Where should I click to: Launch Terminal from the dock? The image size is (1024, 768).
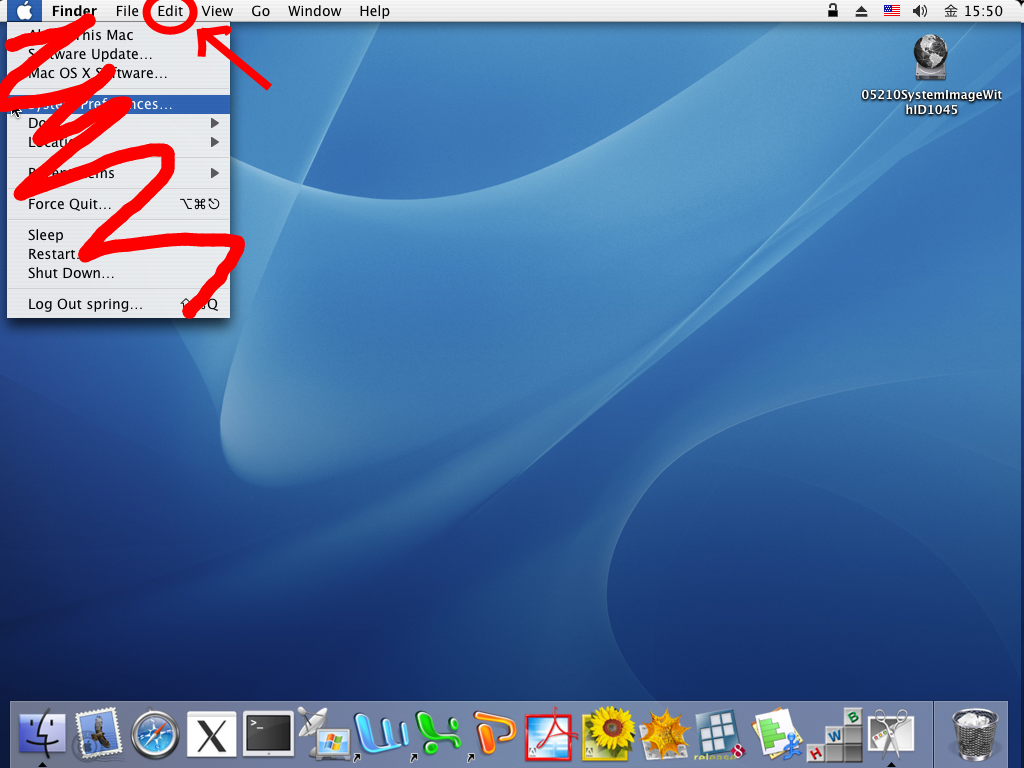(x=268, y=735)
